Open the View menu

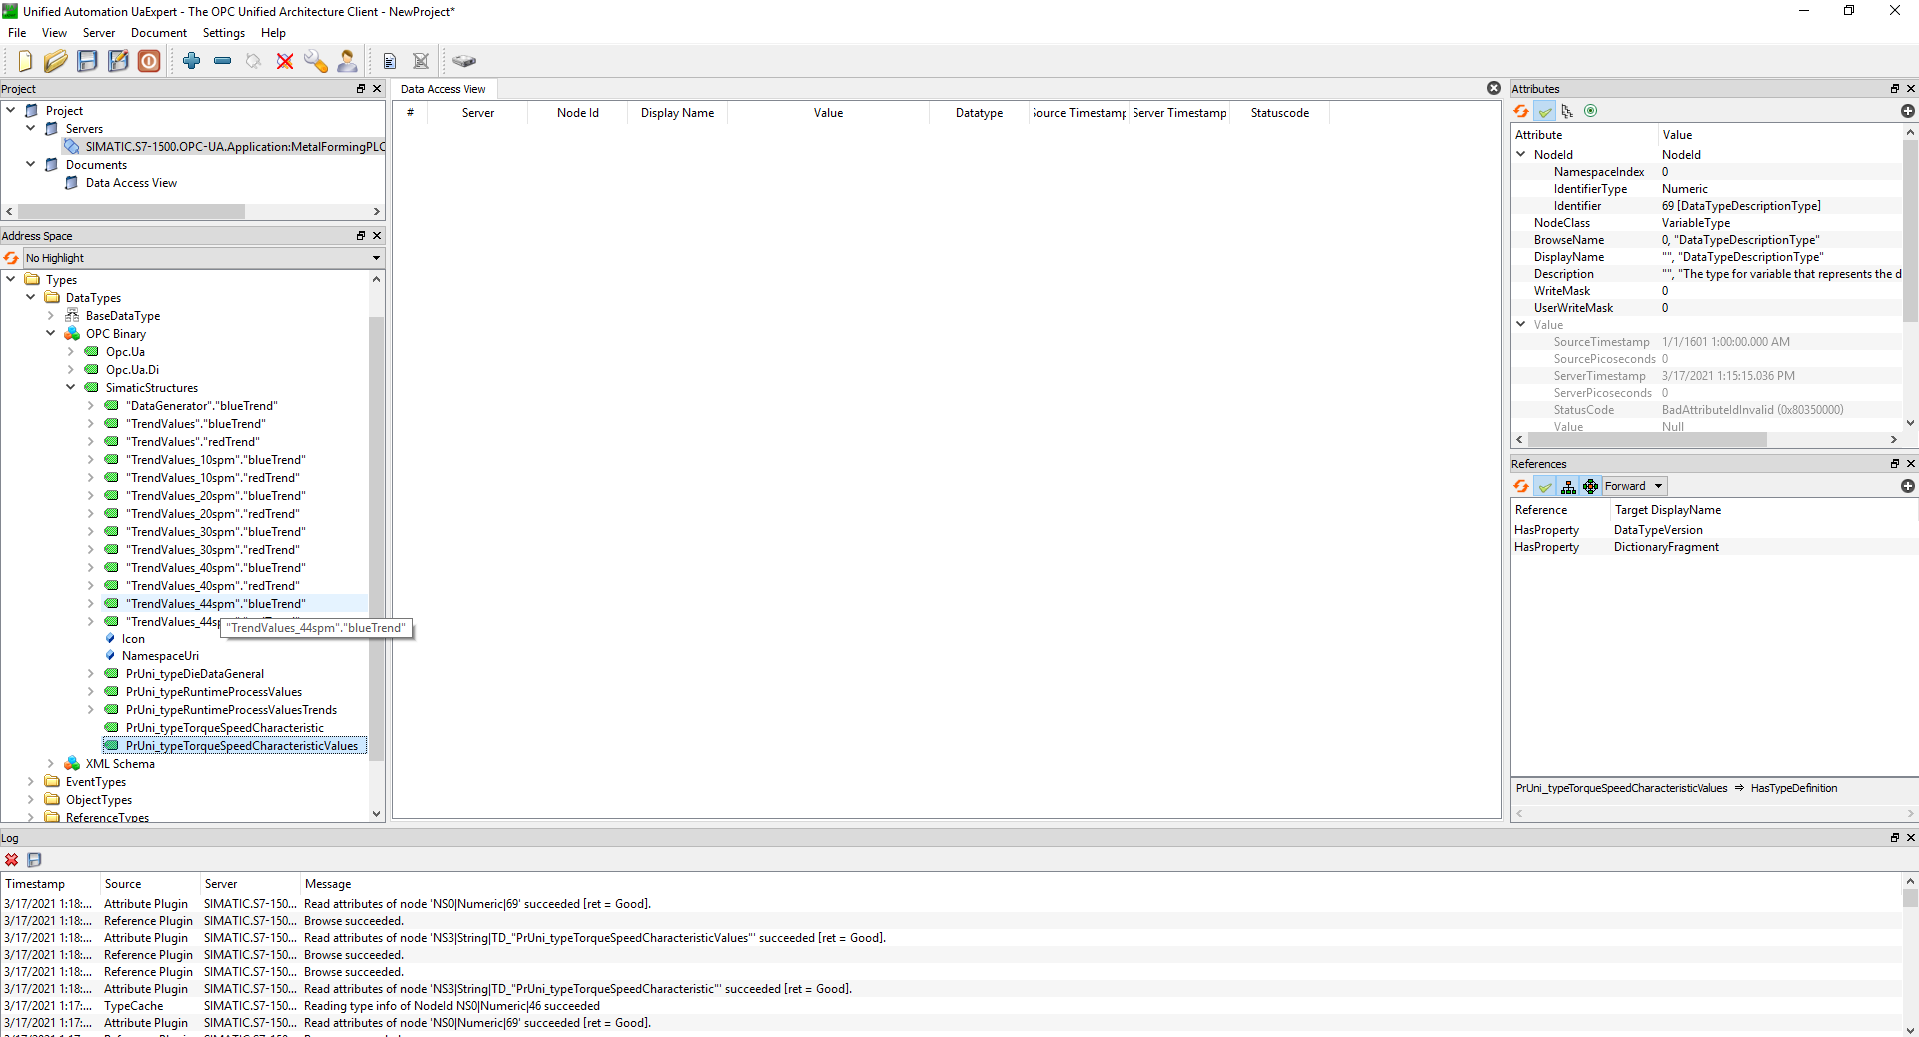55,33
